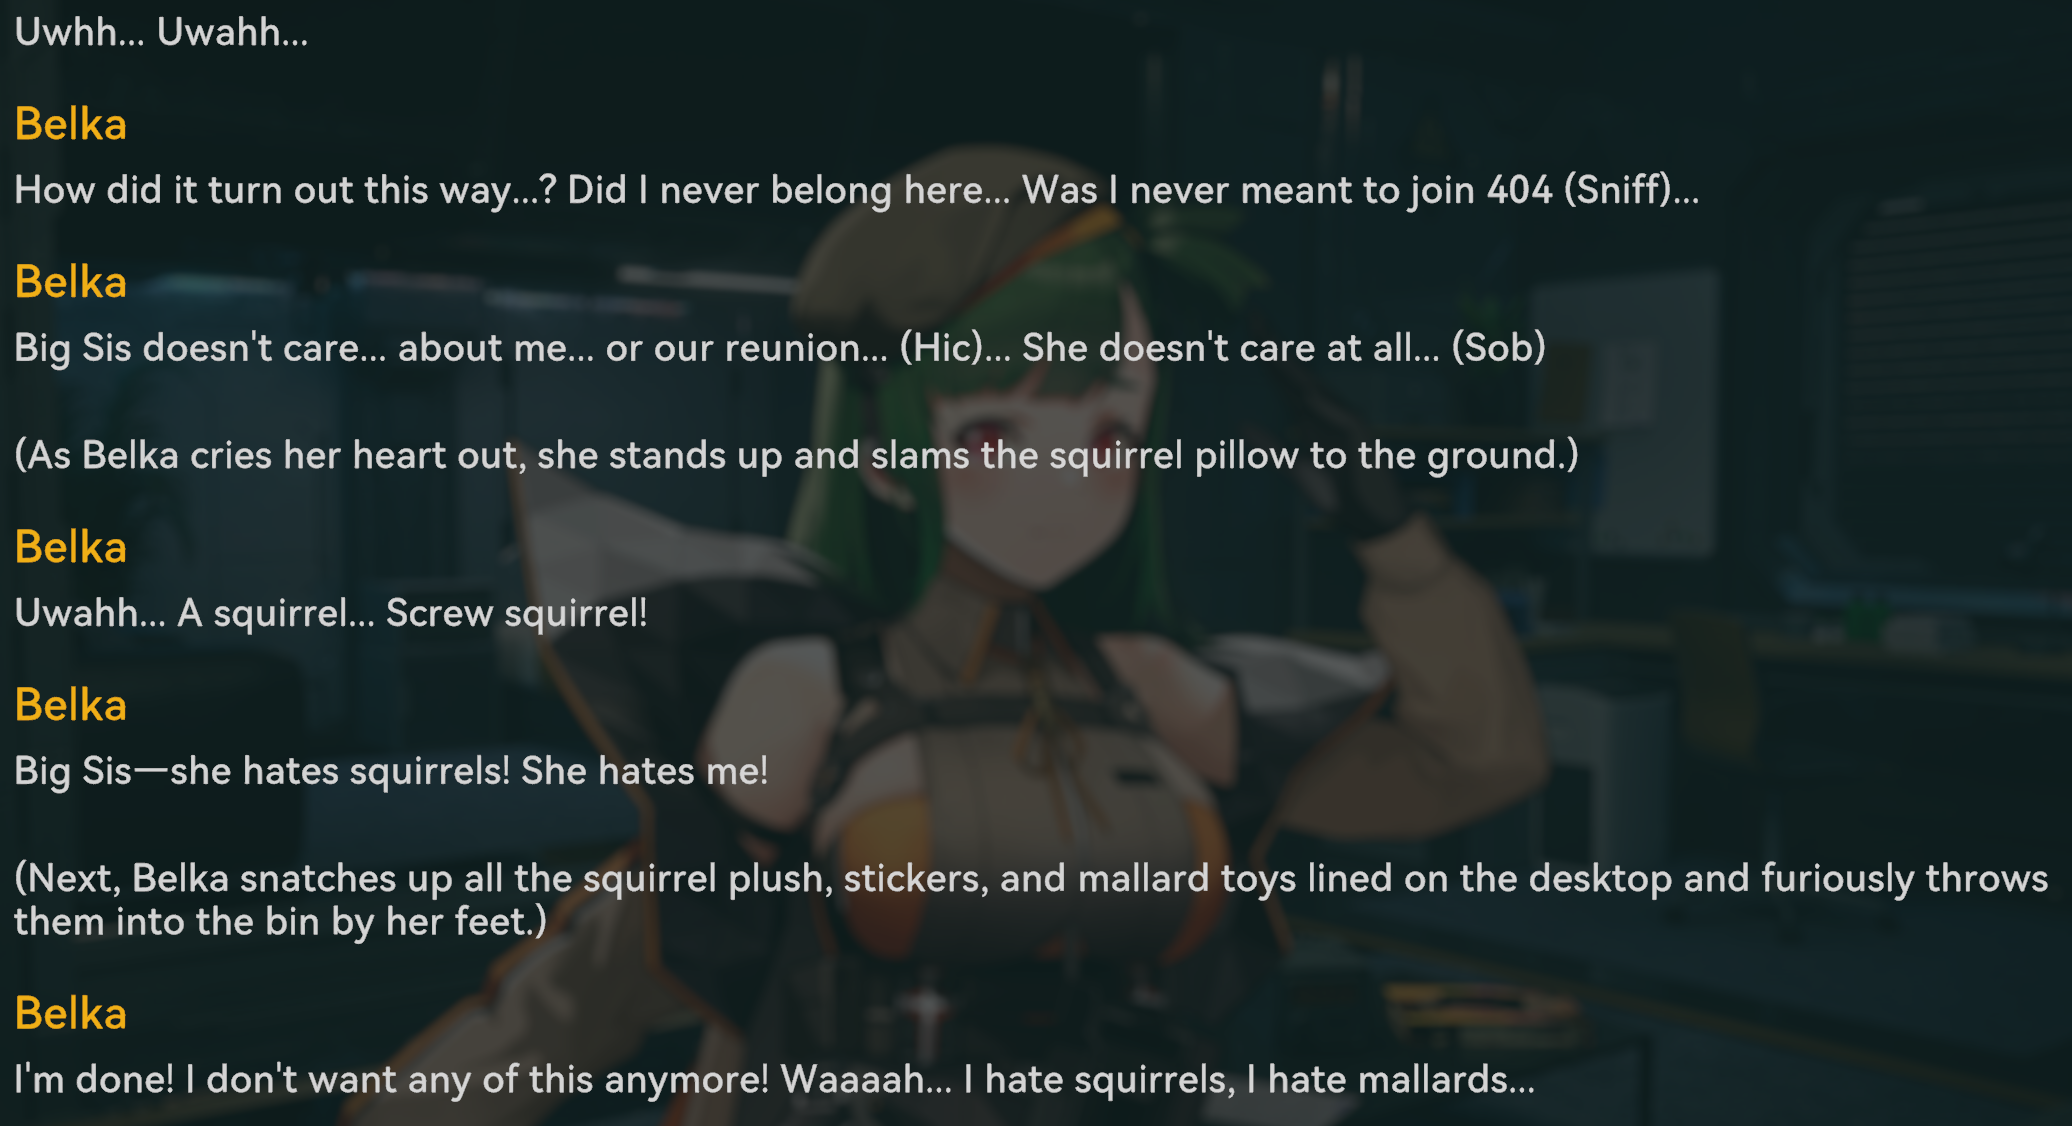
Task: Select the Belka name above the "Screw squirrel!" line
Action: [70, 547]
